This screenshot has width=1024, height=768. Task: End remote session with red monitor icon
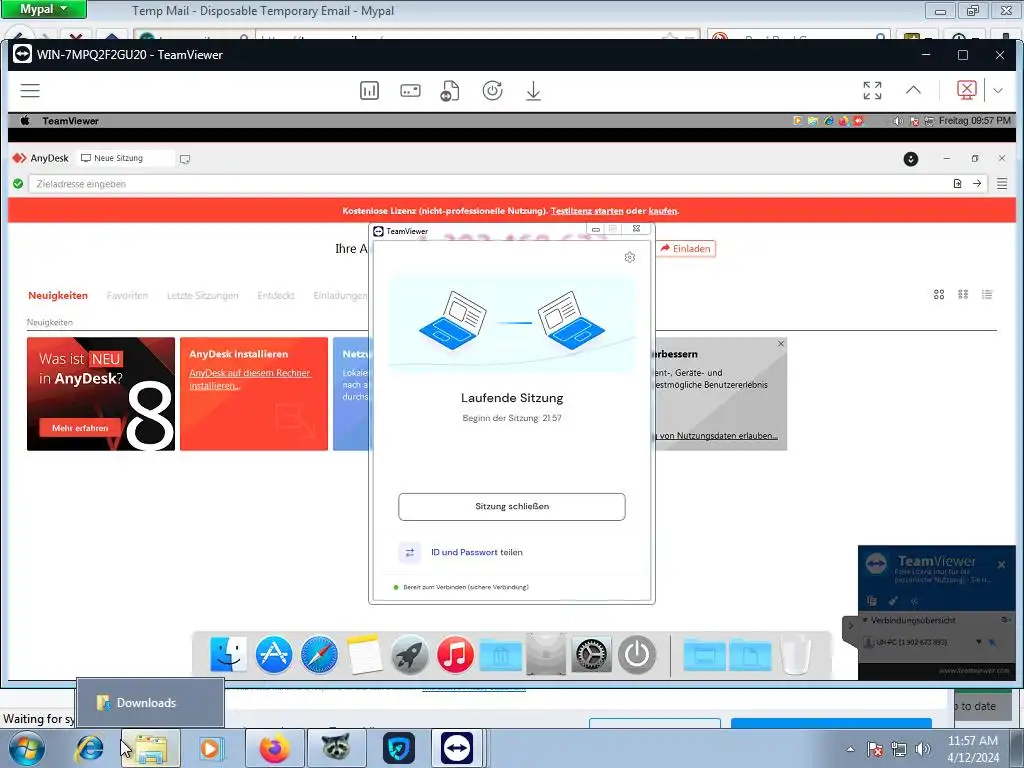pyautogui.click(x=967, y=90)
